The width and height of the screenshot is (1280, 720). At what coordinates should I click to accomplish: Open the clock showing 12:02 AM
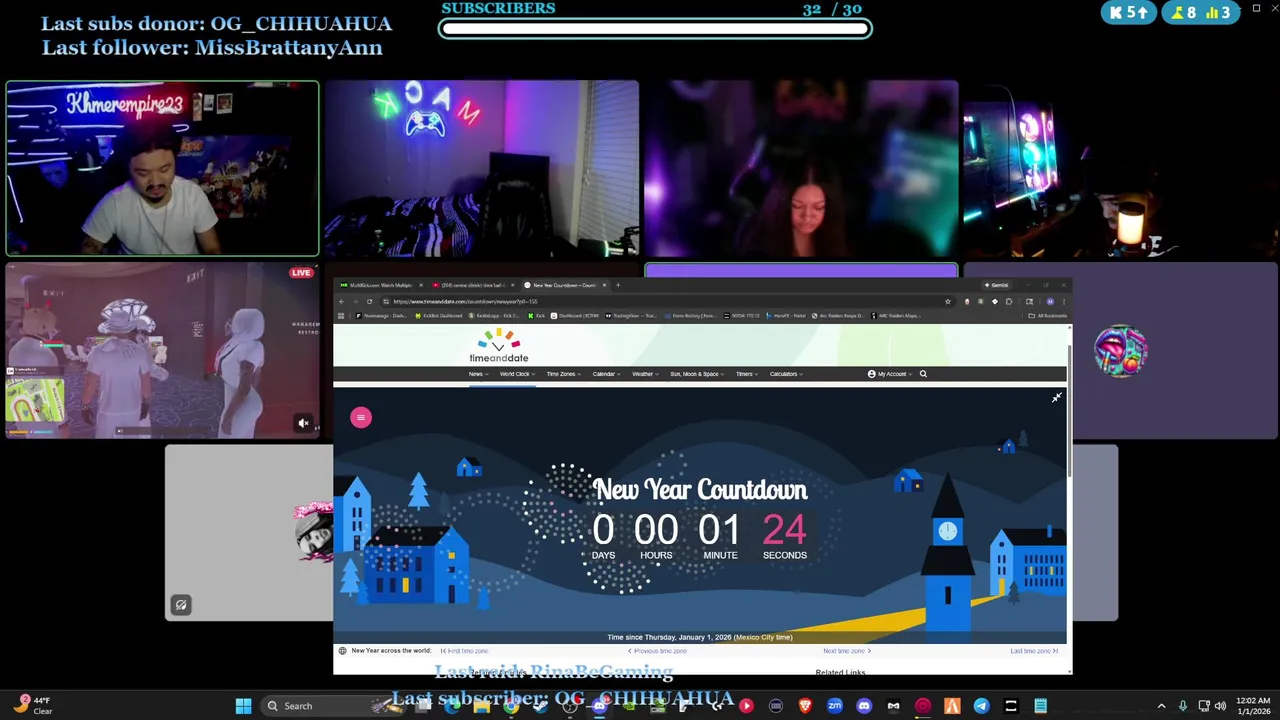point(1253,706)
